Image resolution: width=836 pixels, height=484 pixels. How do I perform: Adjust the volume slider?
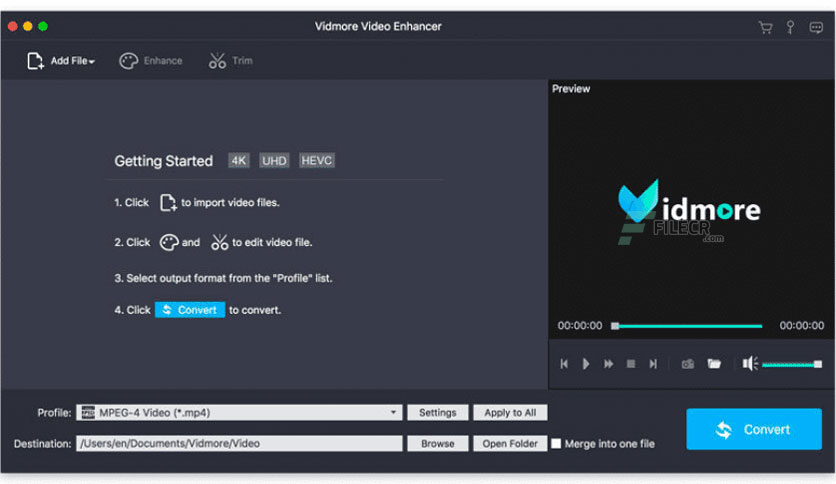coord(792,364)
